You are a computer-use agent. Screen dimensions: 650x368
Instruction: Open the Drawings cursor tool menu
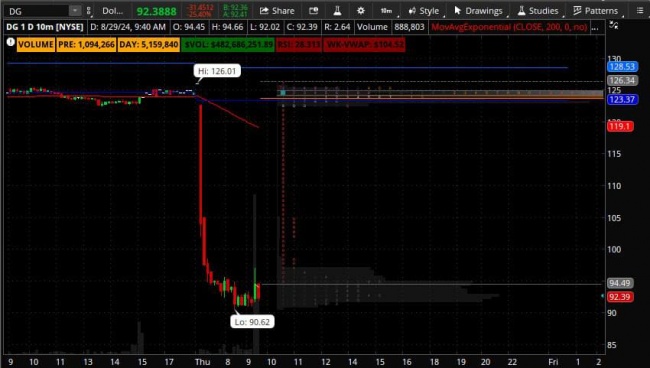coord(478,11)
